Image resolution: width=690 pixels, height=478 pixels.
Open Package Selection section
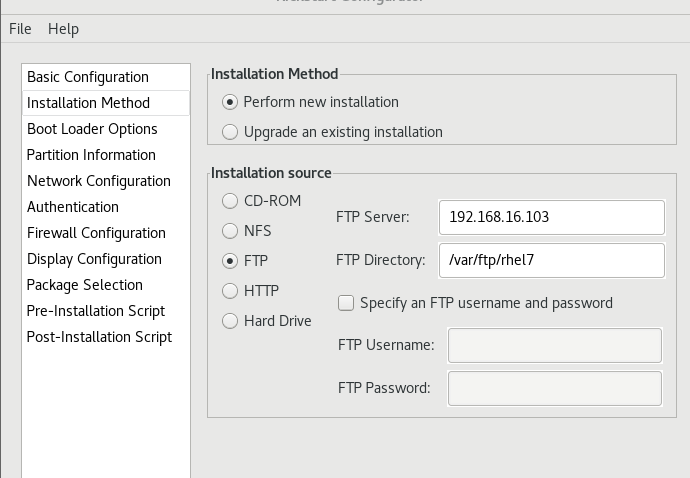coord(85,285)
